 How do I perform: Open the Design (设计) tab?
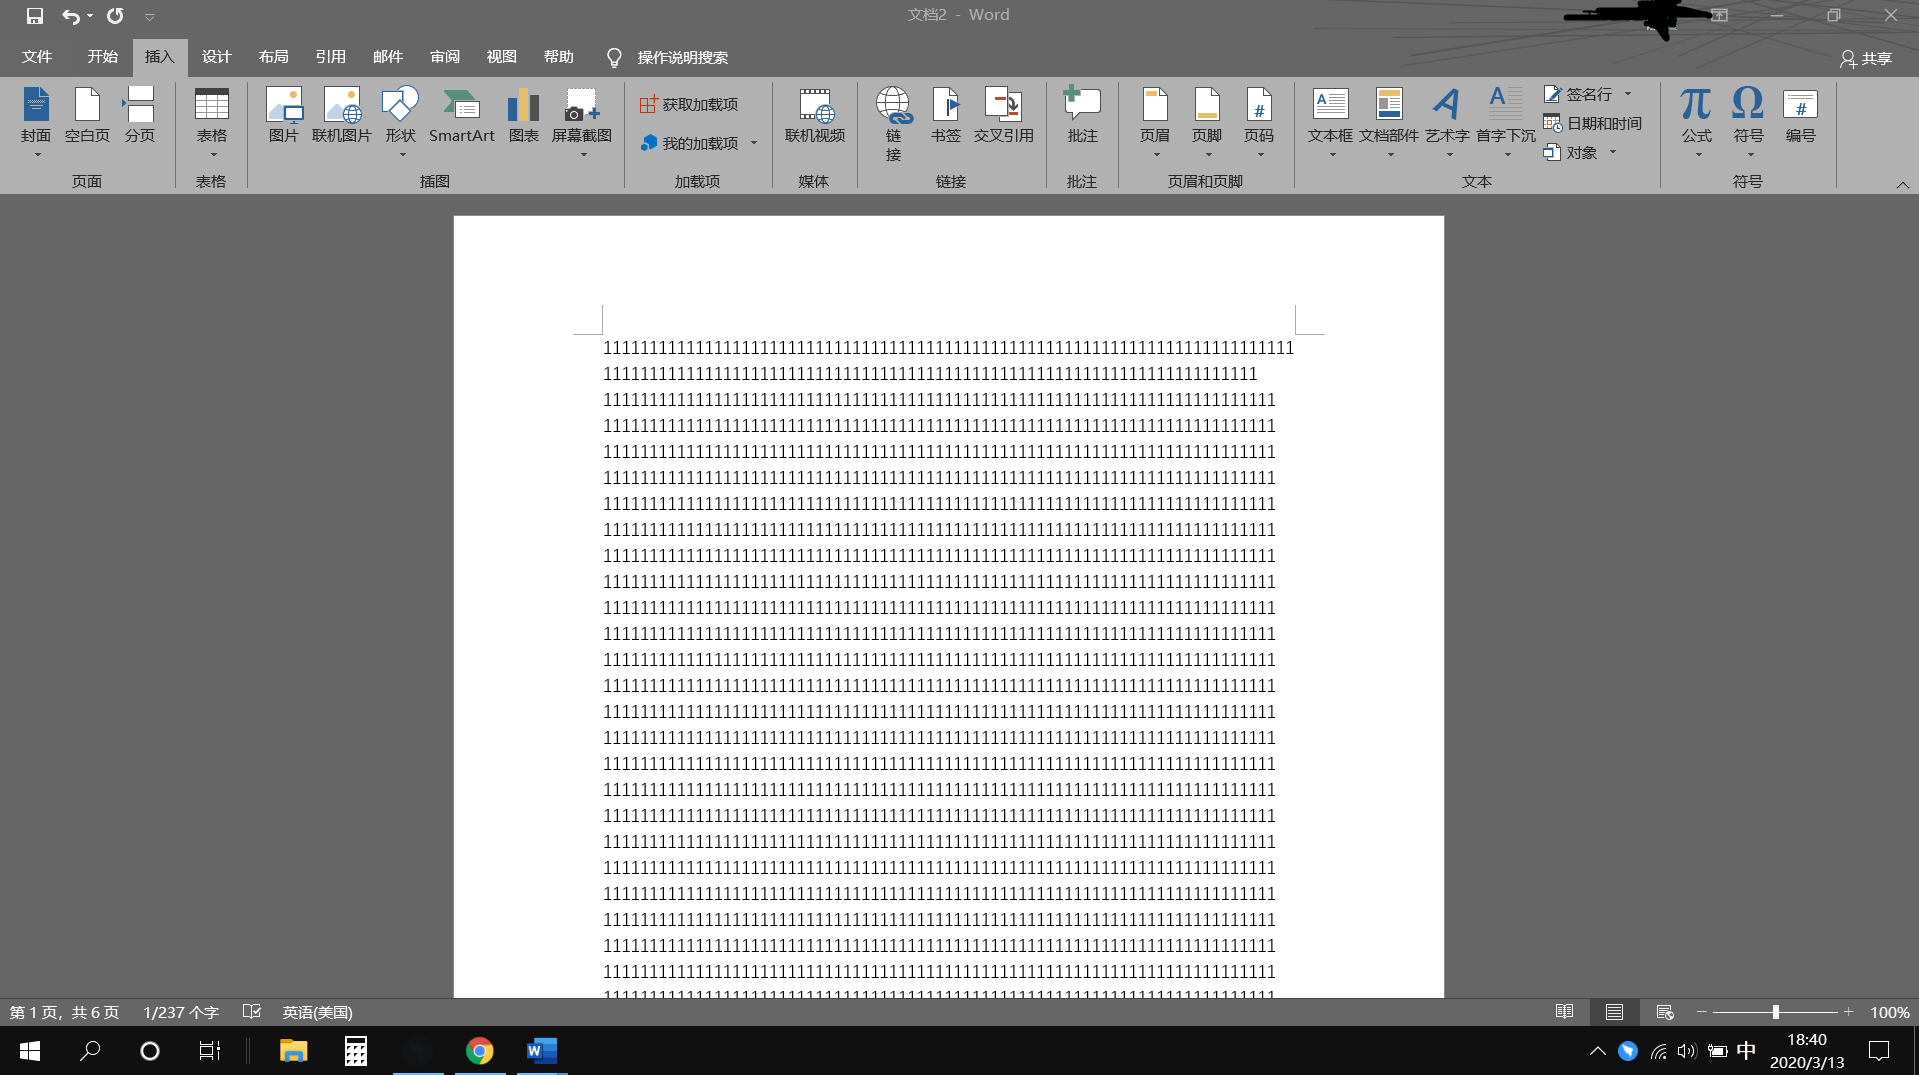coord(216,57)
